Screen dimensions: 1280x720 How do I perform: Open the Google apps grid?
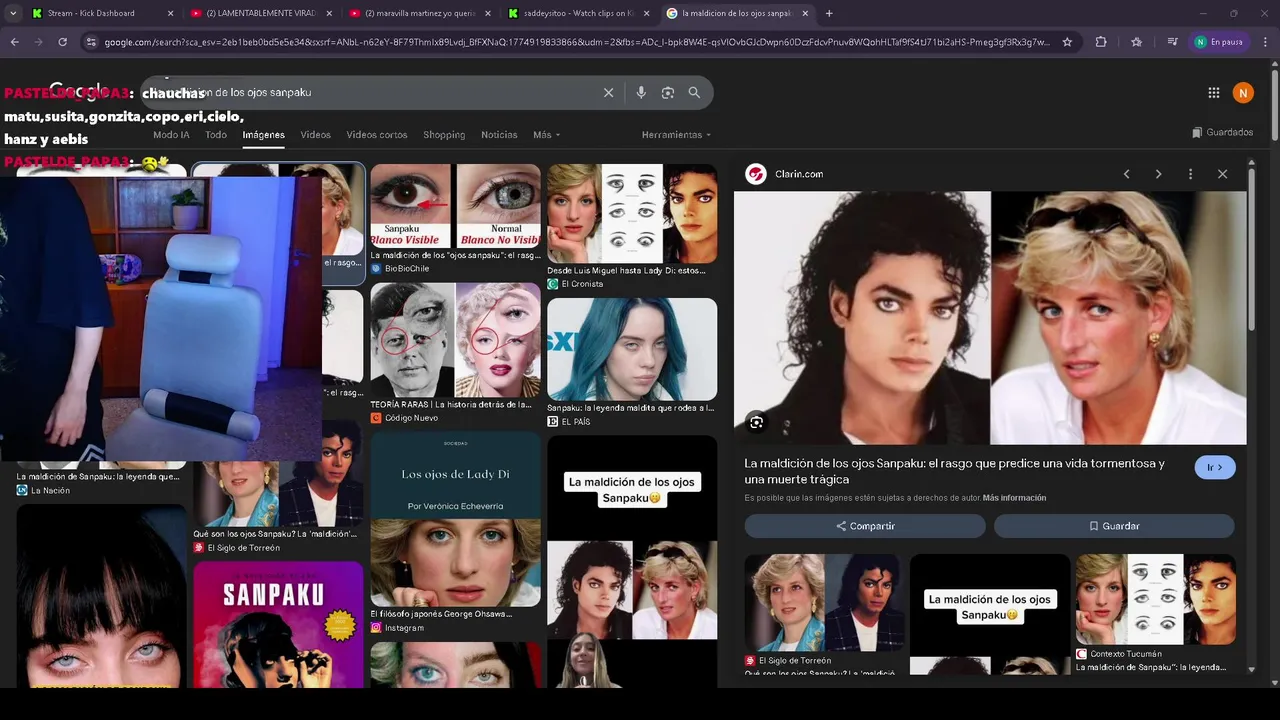1213,93
